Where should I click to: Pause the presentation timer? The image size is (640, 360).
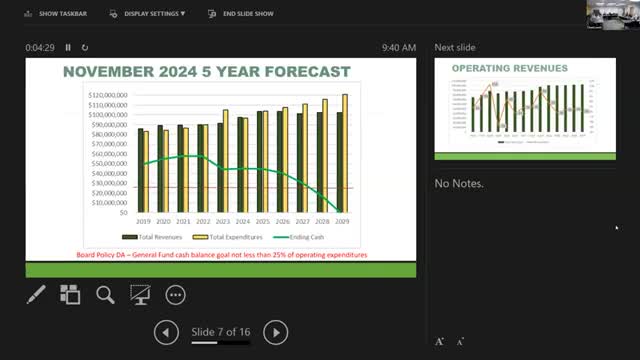tap(68, 48)
